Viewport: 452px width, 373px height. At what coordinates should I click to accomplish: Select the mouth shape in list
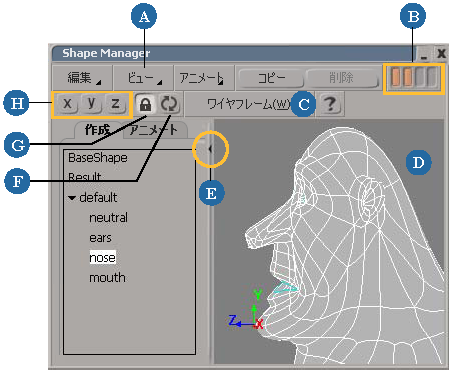coord(107,278)
